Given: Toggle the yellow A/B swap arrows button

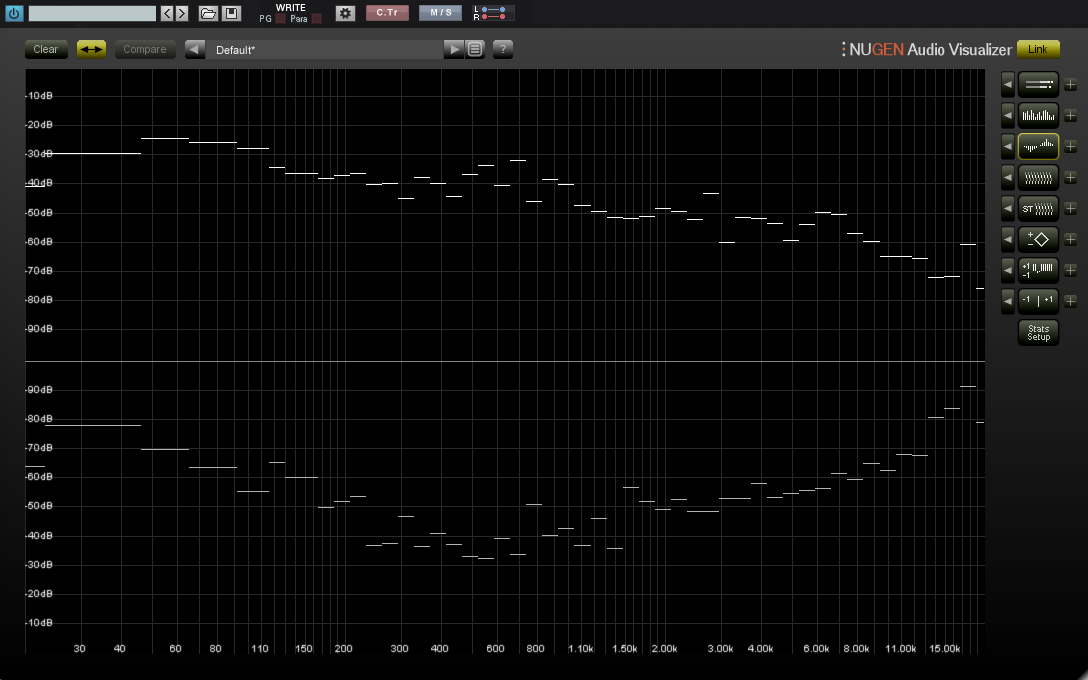Looking at the screenshot, I should [91, 49].
